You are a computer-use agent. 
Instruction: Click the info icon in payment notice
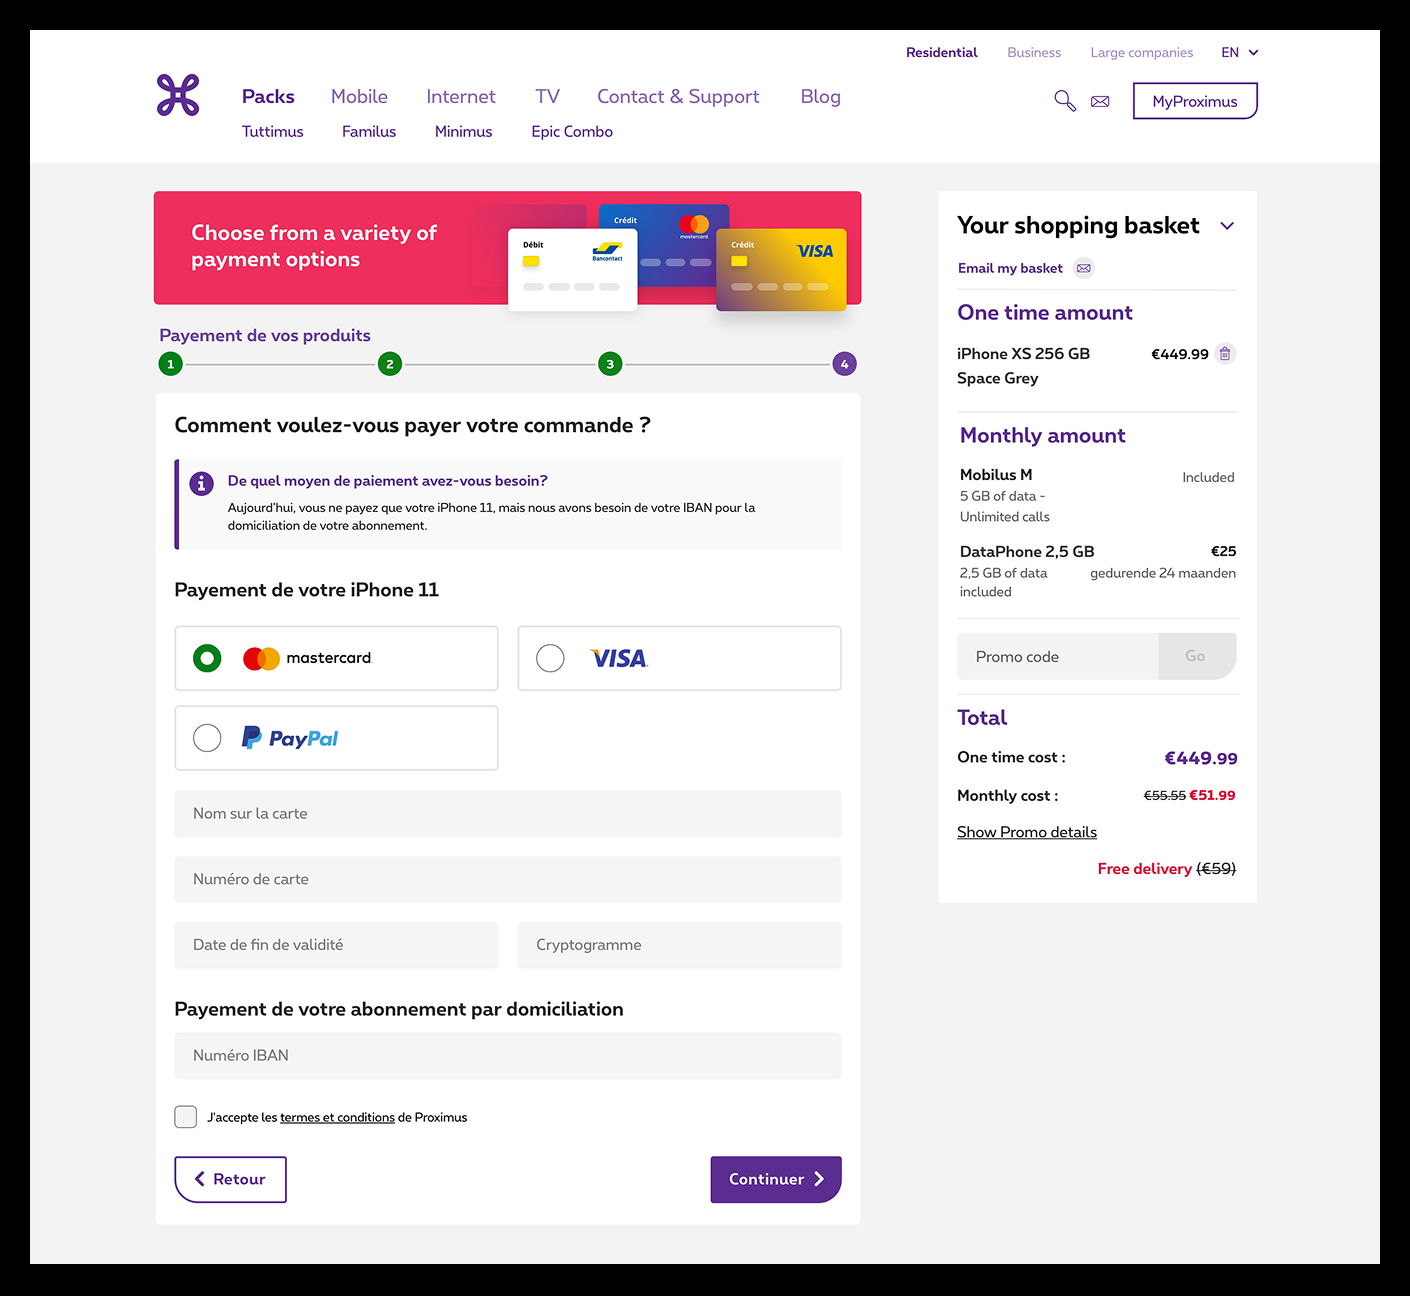click(201, 484)
